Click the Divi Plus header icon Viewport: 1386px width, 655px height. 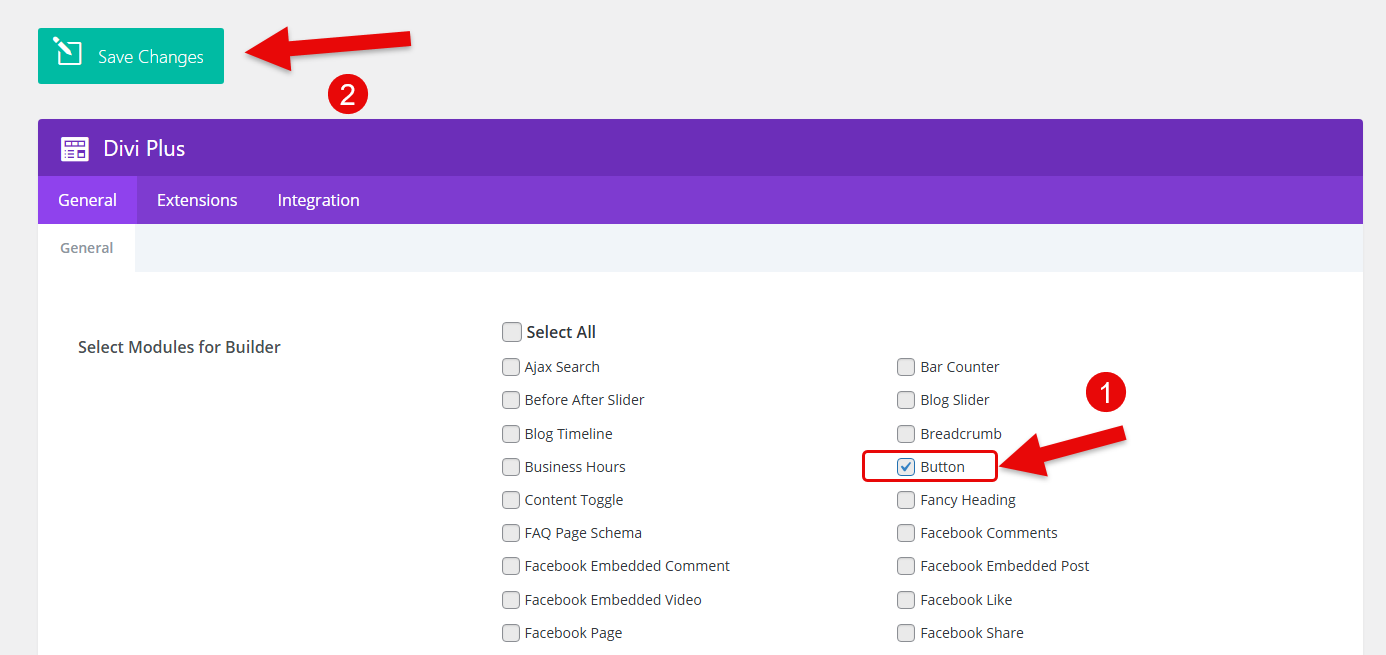click(75, 149)
